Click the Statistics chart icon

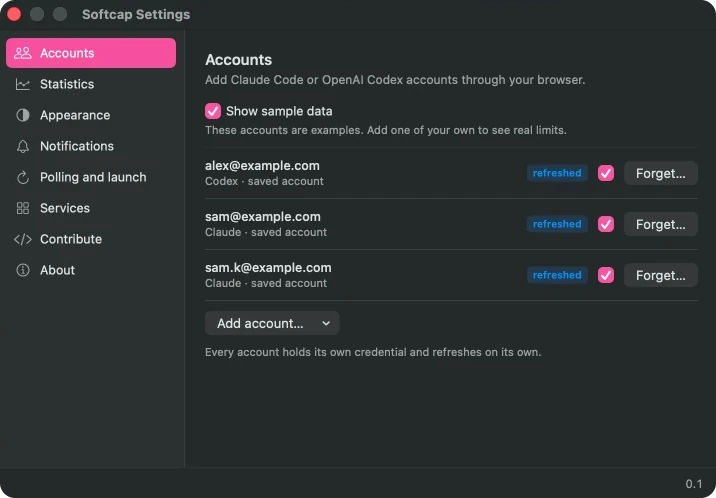(x=23, y=84)
